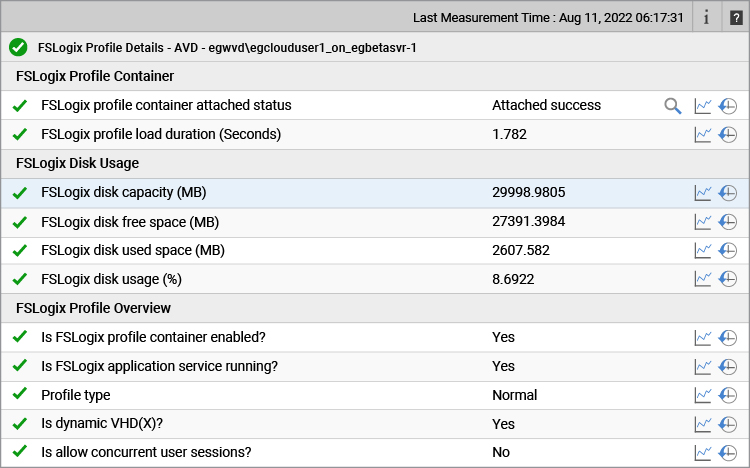Click green checkmark beside profile container attached status
The height and width of the screenshot is (468, 750).
pos(20,105)
